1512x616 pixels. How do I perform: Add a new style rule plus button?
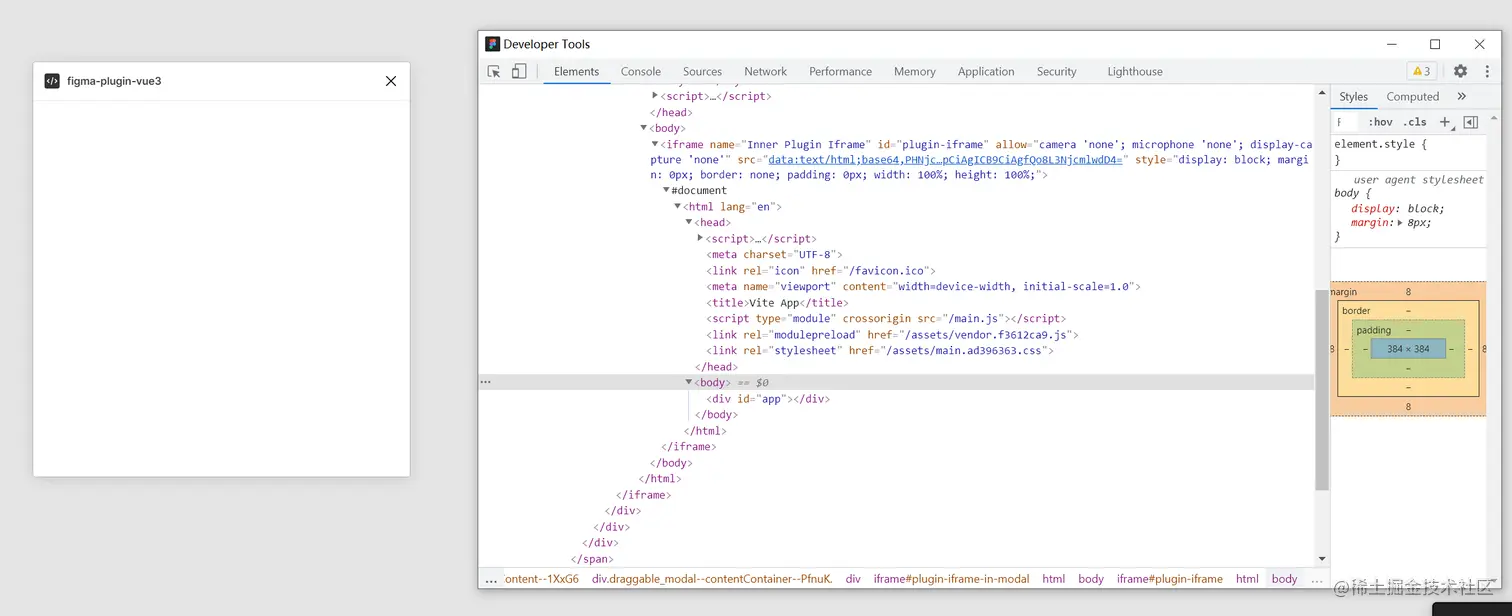pyautogui.click(x=1444, y=122)
